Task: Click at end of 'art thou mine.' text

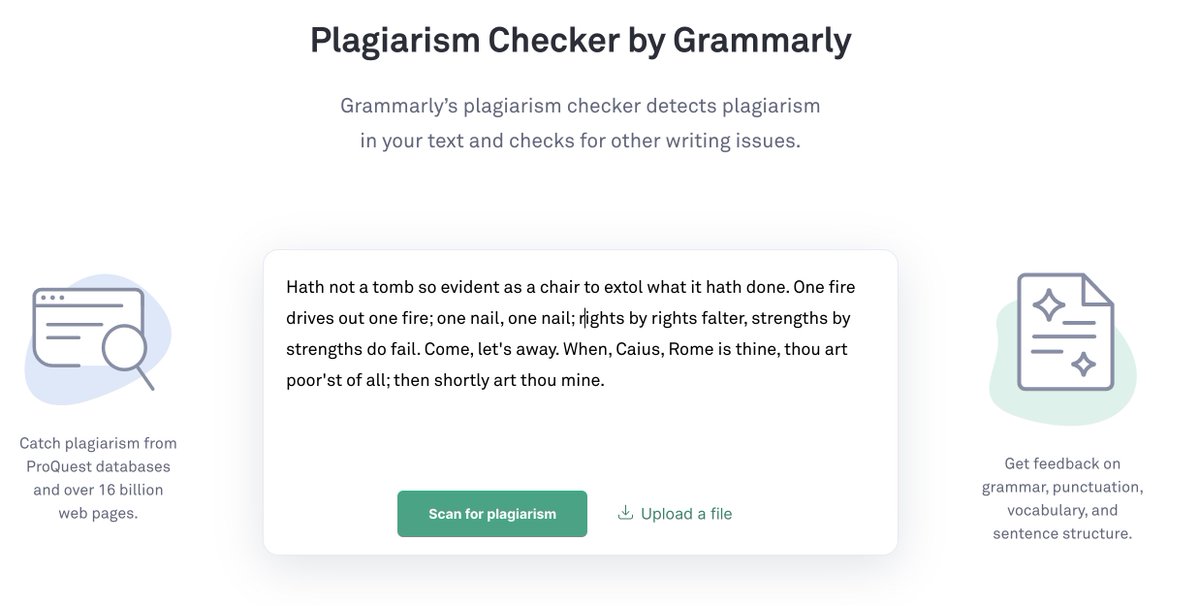Action: [606, 380]
